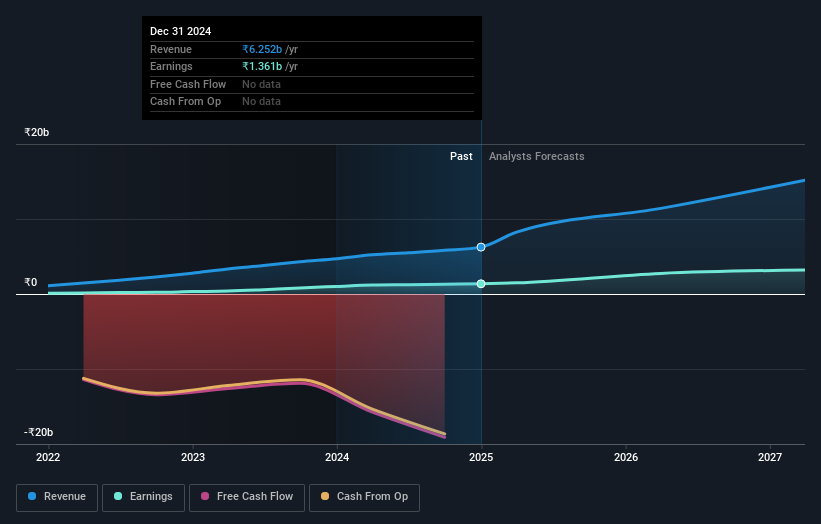
Task: Toggle the Earnings legend button
Action: 143,497
